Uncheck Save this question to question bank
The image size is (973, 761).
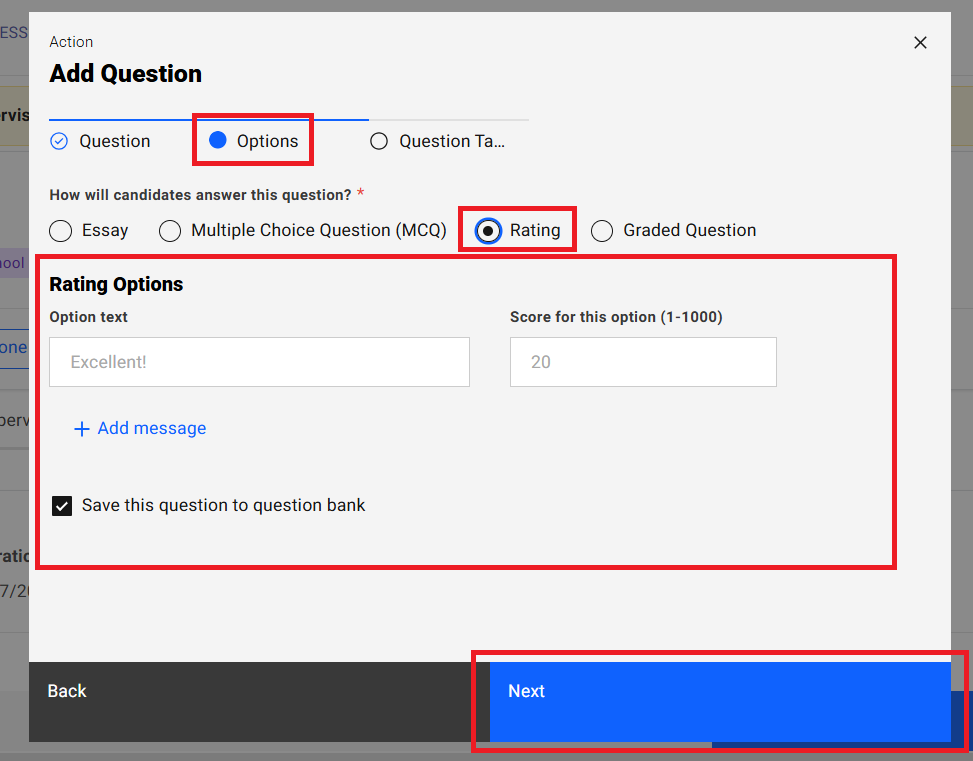click(62, 506)
